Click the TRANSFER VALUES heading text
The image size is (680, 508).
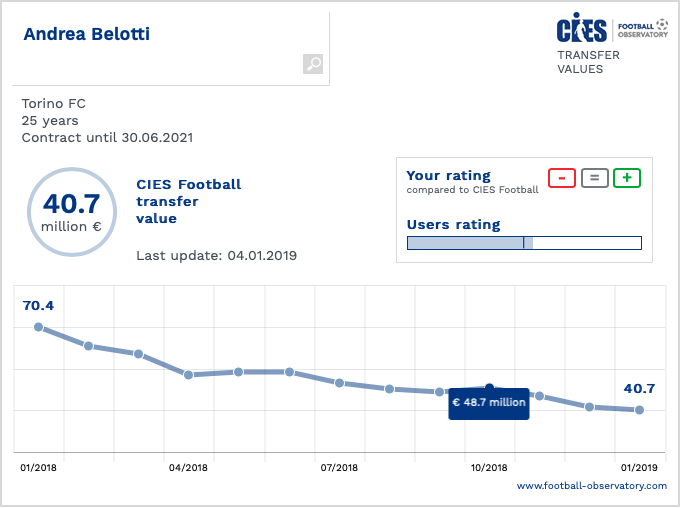[588, 62]
